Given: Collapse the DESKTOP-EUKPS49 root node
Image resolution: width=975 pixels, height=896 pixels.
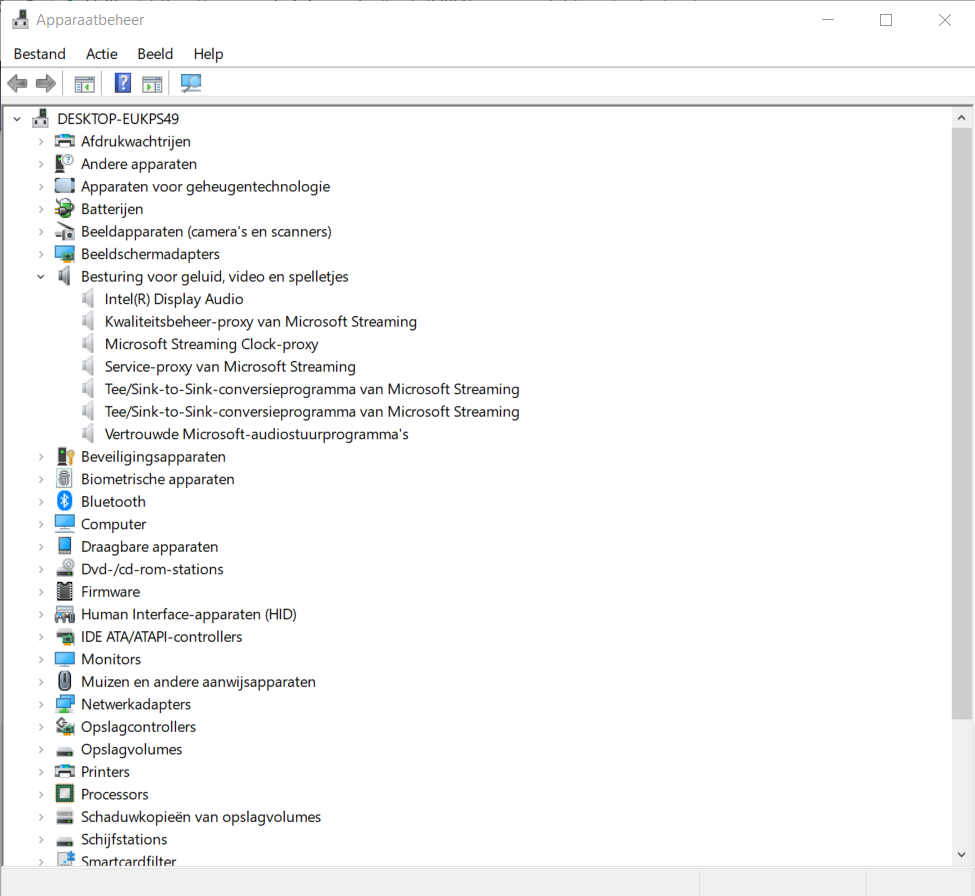Looking at the screenshot, I should tap(17, 119).
